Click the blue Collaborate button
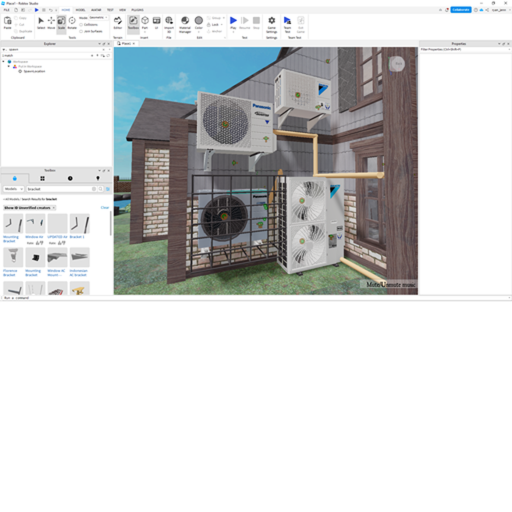512x512 pixels. 461,10
